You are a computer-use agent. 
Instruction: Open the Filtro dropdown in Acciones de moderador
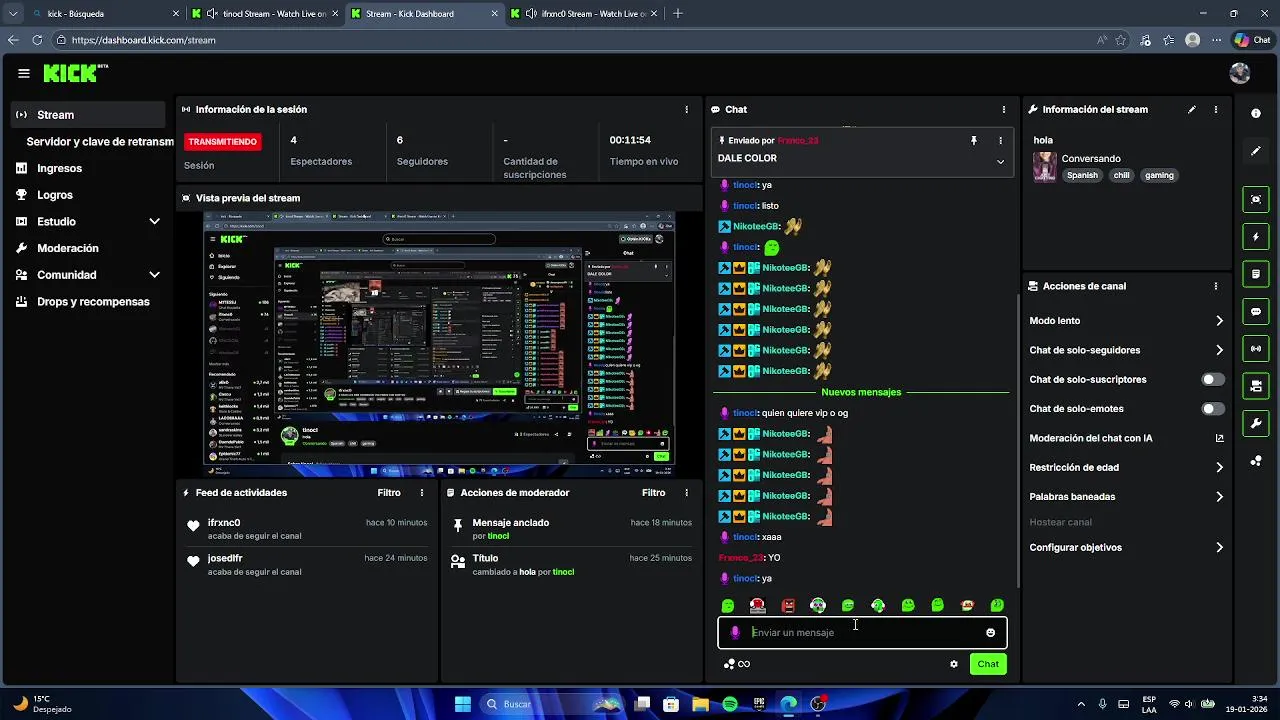click(x=653, y=493)
